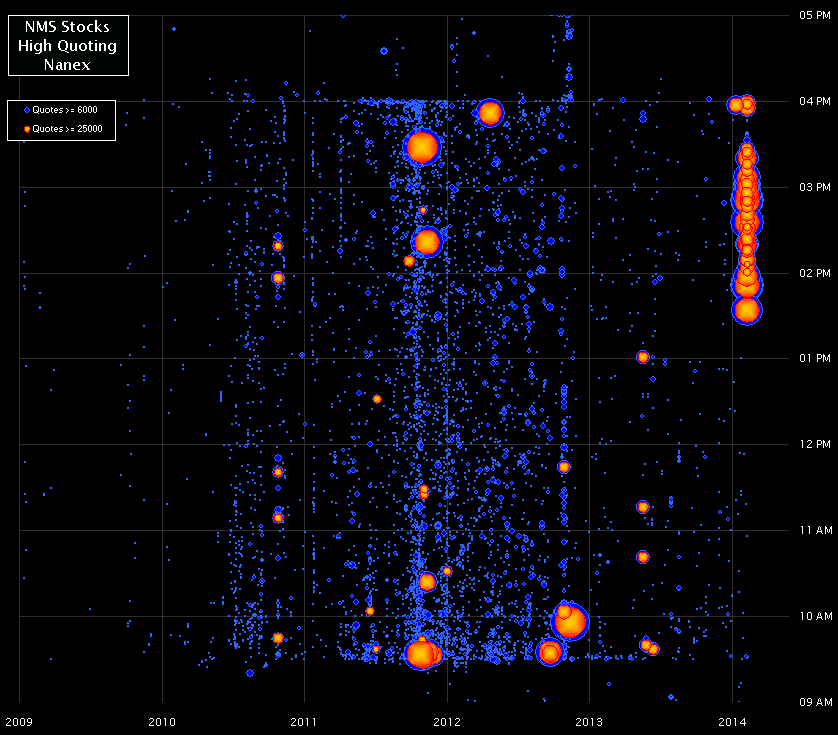This screenshot has width=838, height=735.
Task: Click the '04 PM' axis label
Action: (x=815, y=101)
